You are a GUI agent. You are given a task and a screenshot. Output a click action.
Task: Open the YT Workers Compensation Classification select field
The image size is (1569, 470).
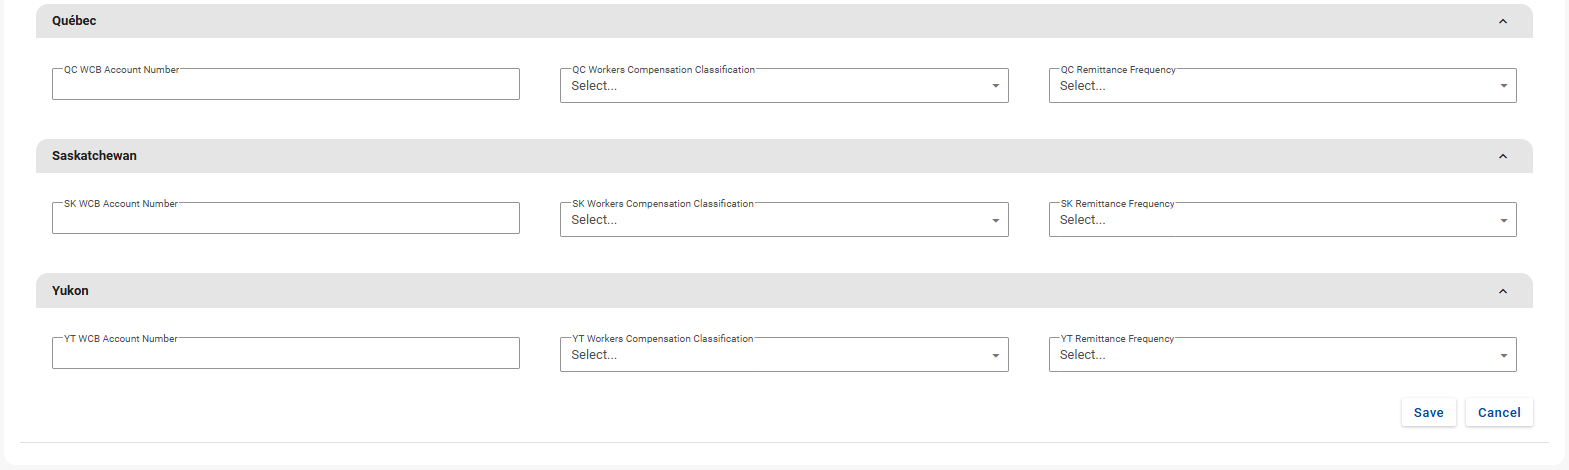point(770,355)
